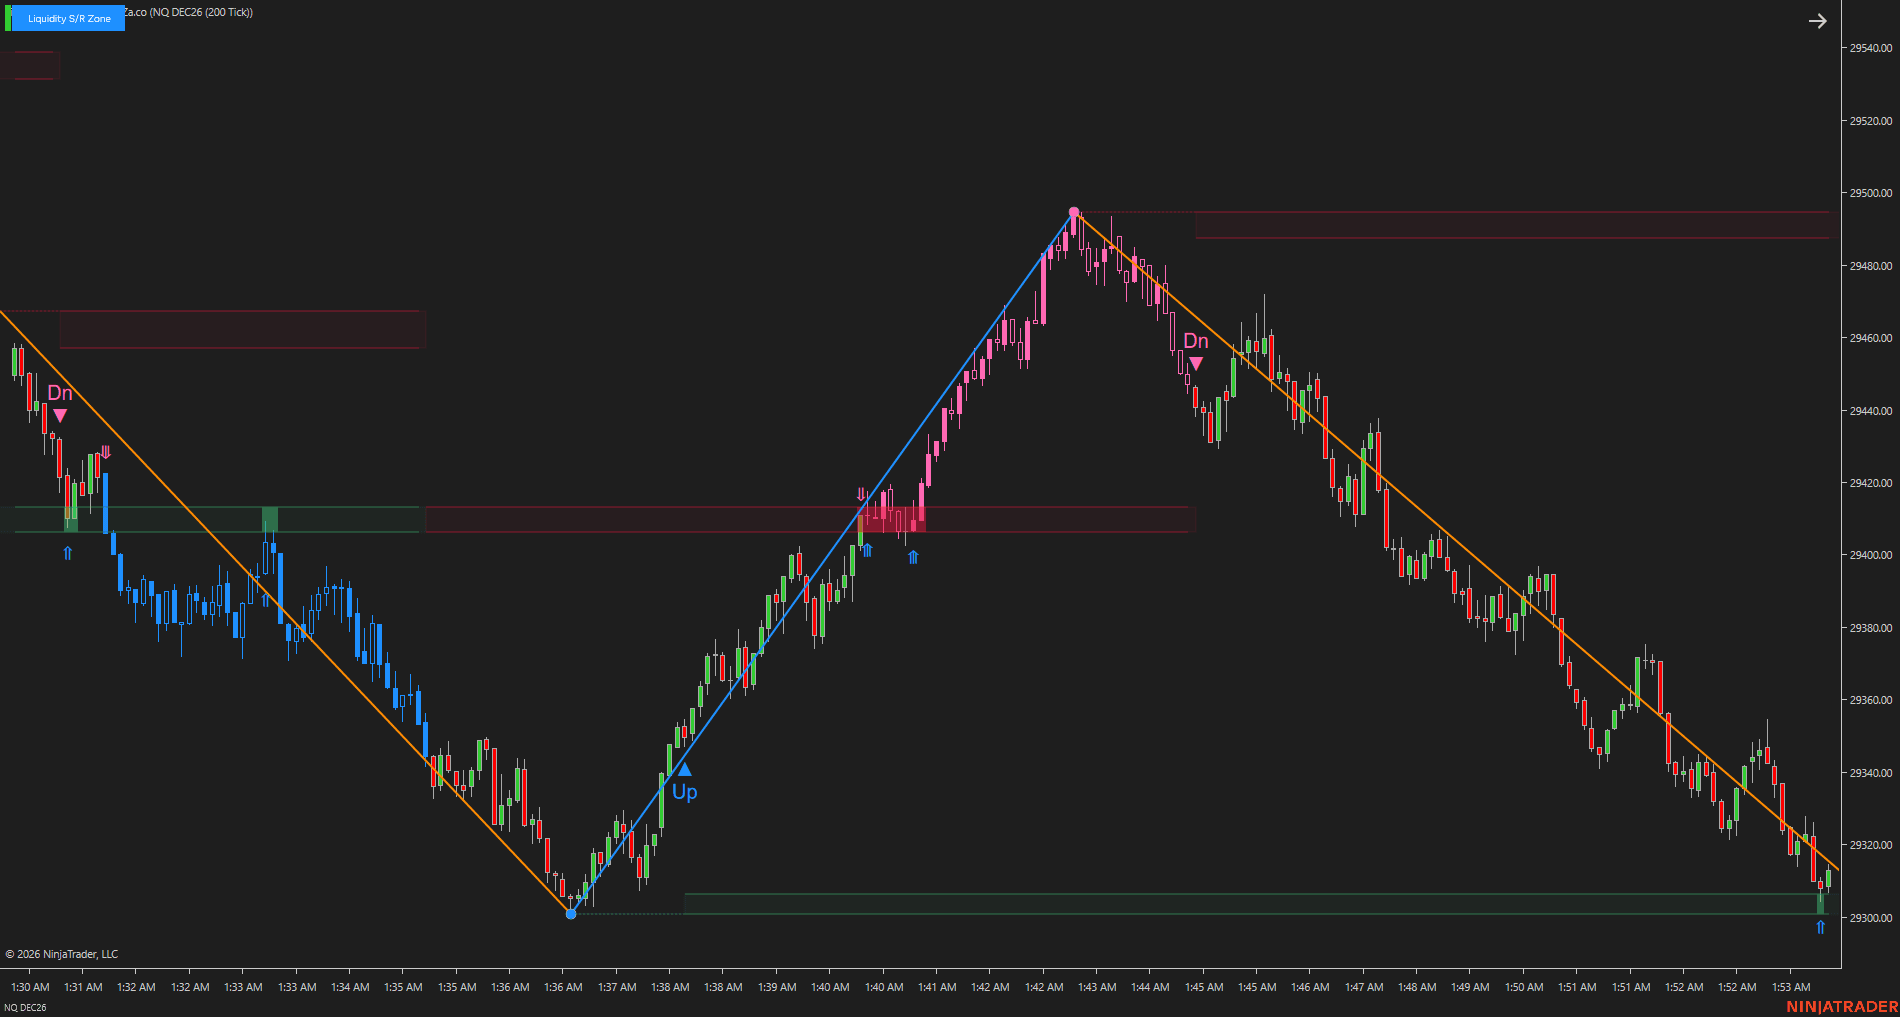The image size is (1900, 1017).
Task: Click the 29460.00 price axis label
Action: click(x=1870, y=338)
